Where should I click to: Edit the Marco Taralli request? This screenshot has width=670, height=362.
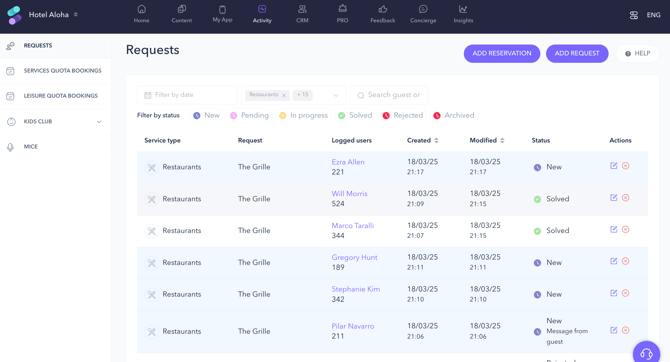[x=614, y=230]
